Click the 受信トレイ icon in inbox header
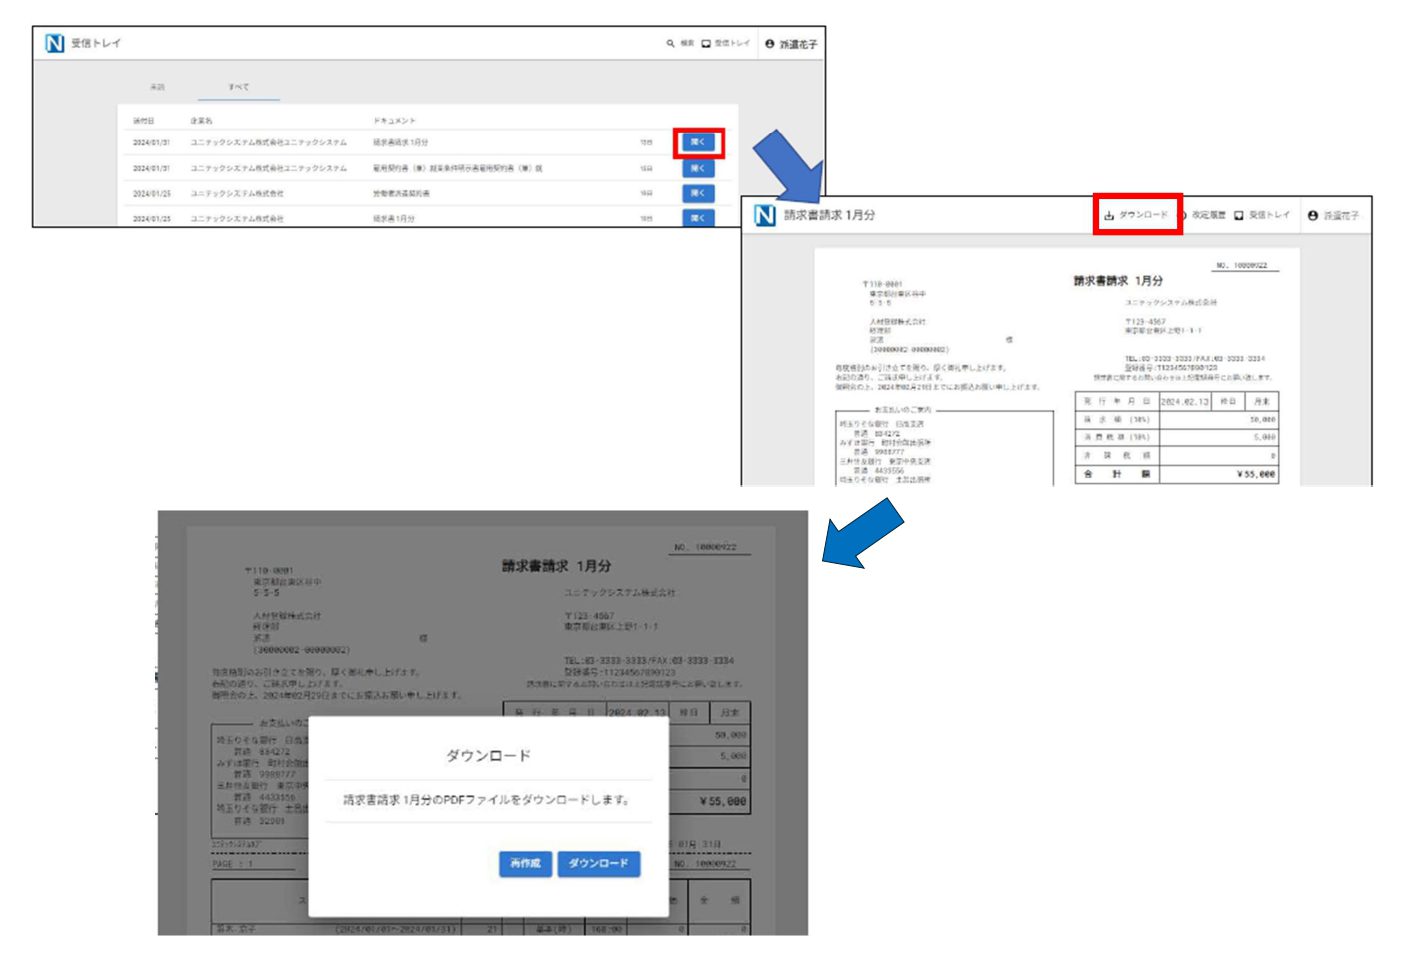The width and height of the screenshot is (1421, 978). point(706,44)
